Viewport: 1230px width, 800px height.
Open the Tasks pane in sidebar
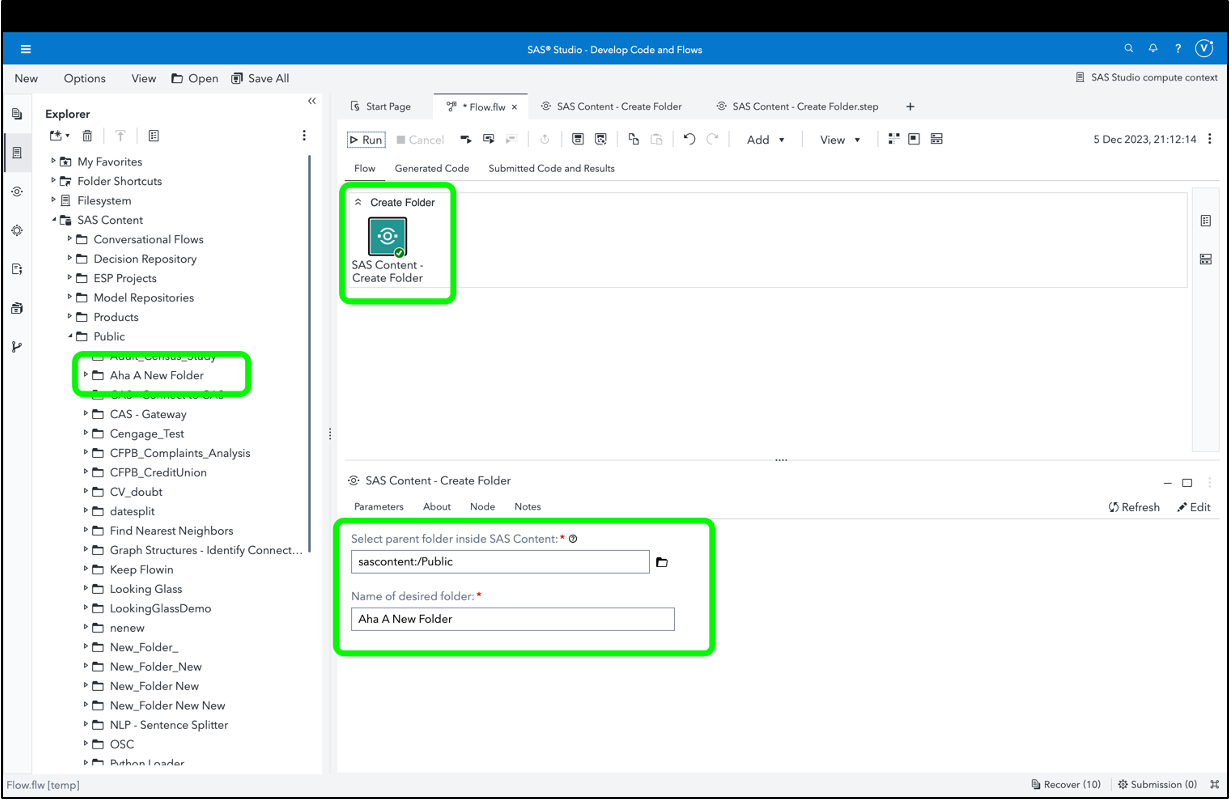(x=17, y=230)
